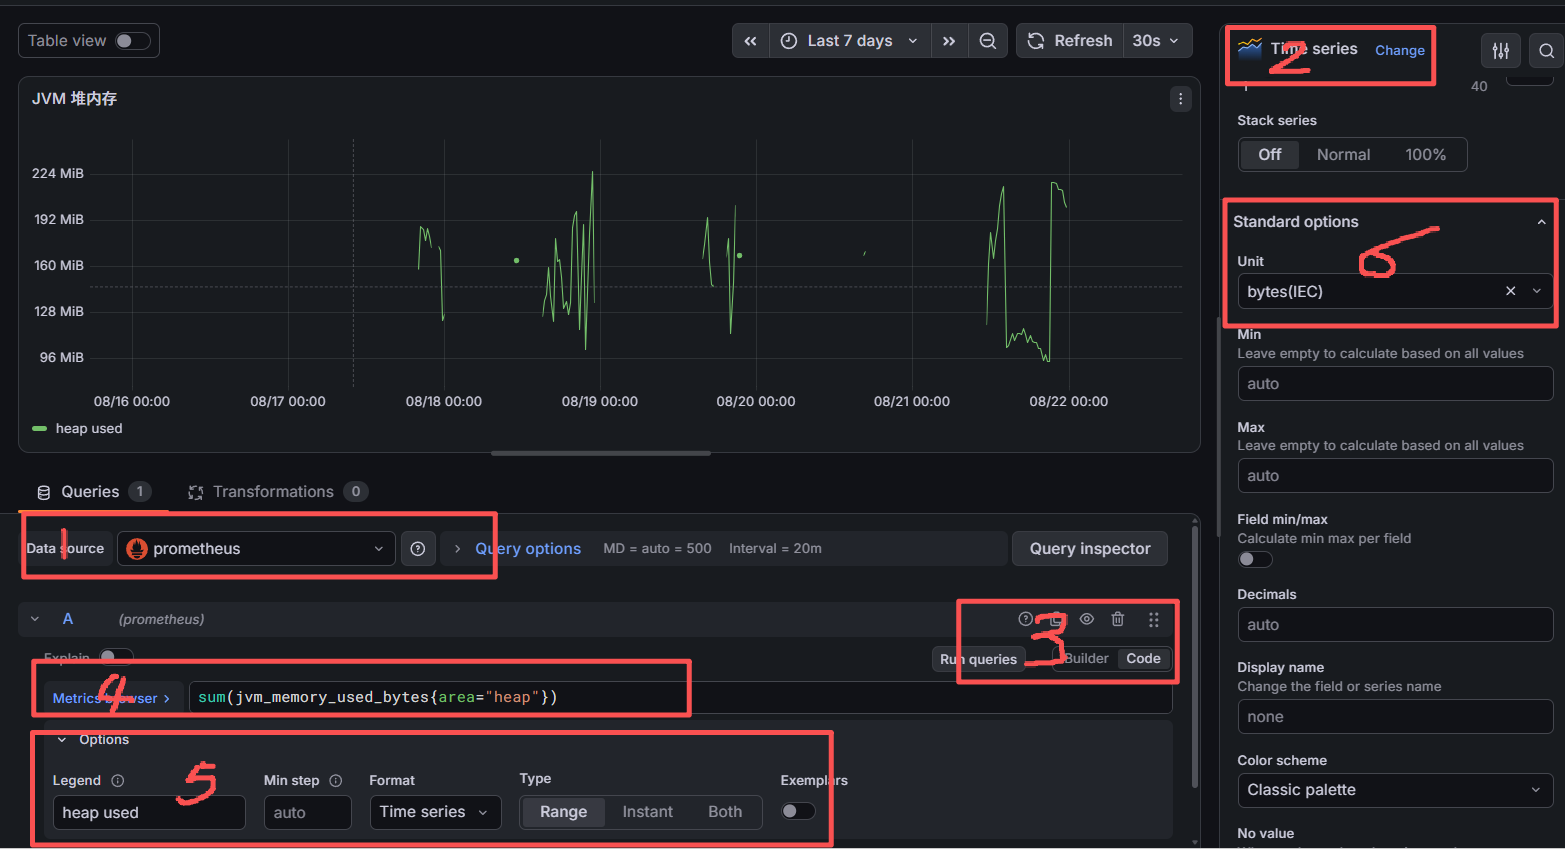The width and height of the screenshot is (1565, 849).
Task: Select Instant query type
Action: (x=647, y=812)
